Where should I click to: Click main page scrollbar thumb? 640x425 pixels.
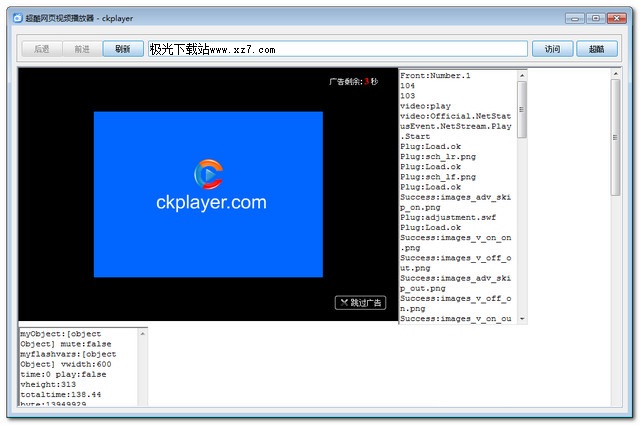coord(616,137)
